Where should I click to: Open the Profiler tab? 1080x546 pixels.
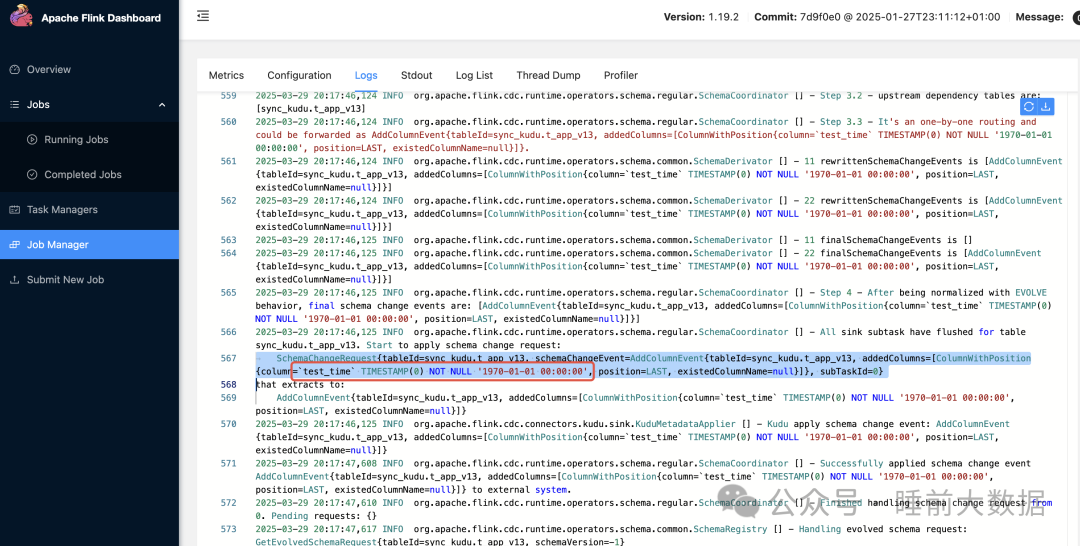(x=621, y=76)
